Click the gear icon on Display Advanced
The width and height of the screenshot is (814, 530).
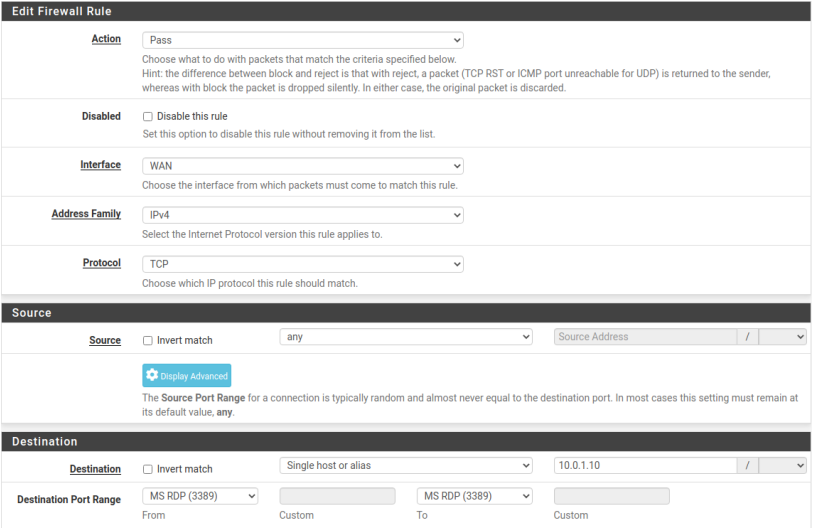coord(152,375)
